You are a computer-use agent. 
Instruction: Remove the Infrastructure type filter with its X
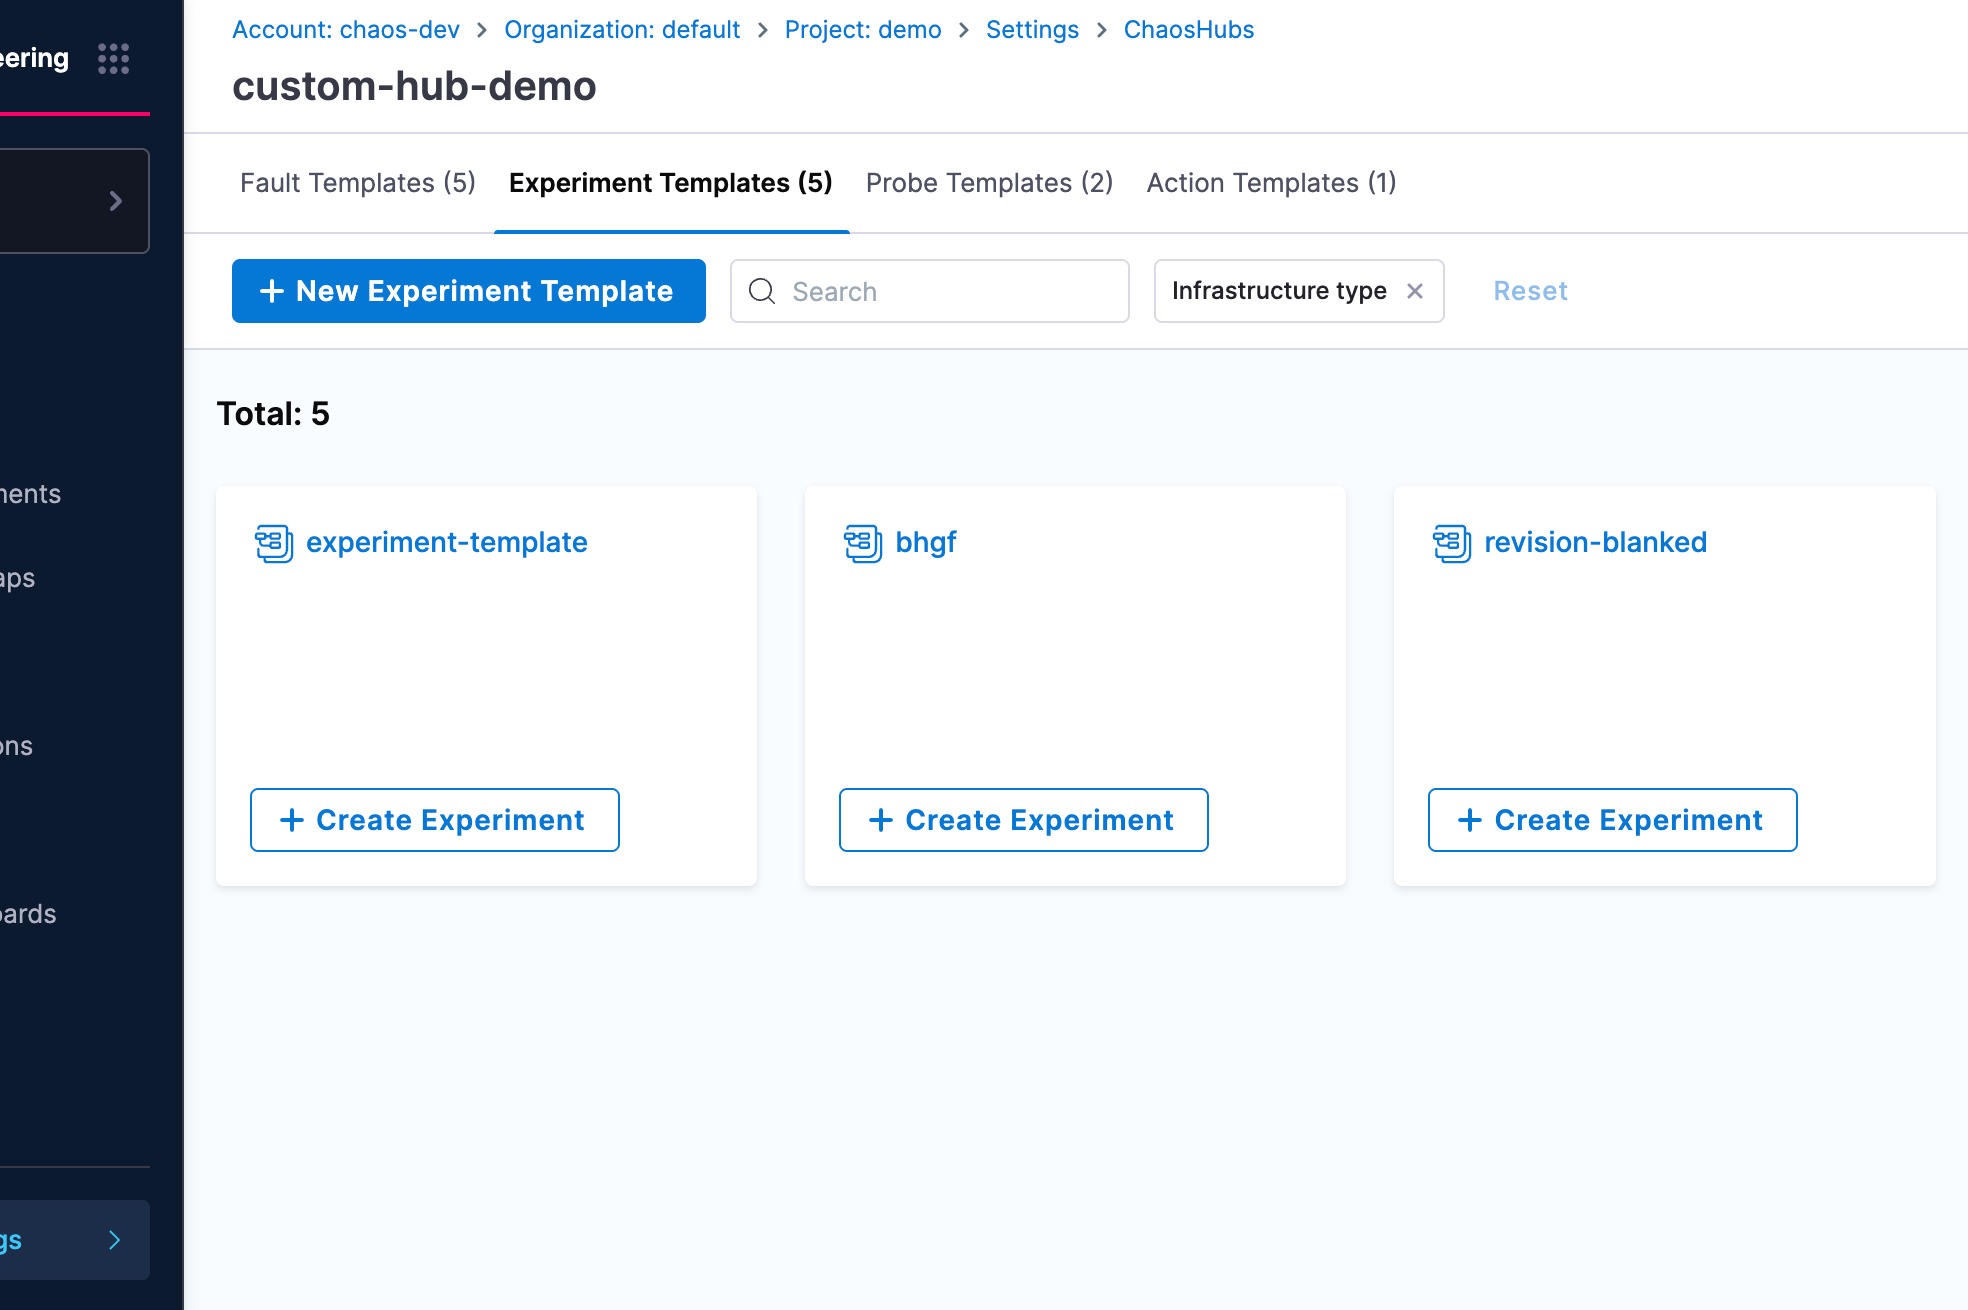pyautogui.click(x=1415, y=291)
